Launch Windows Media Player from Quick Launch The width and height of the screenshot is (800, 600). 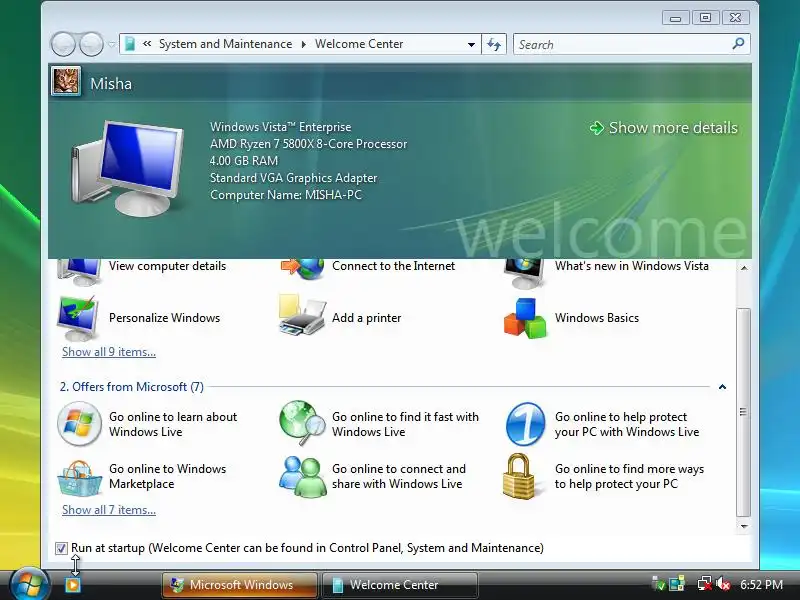73,585
